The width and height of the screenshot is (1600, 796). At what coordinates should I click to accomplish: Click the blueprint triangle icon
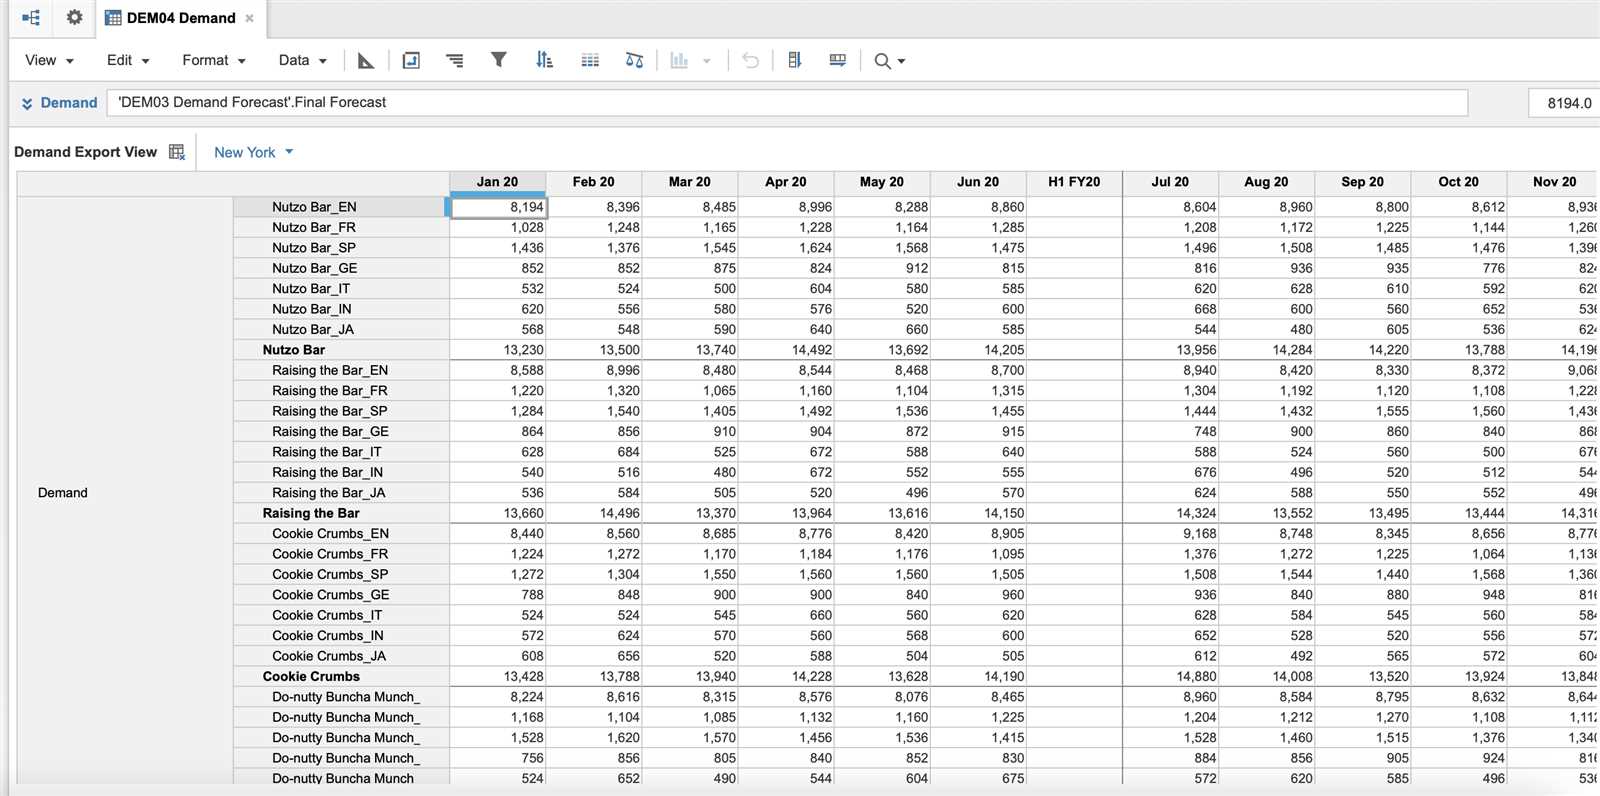coord(366,61)
